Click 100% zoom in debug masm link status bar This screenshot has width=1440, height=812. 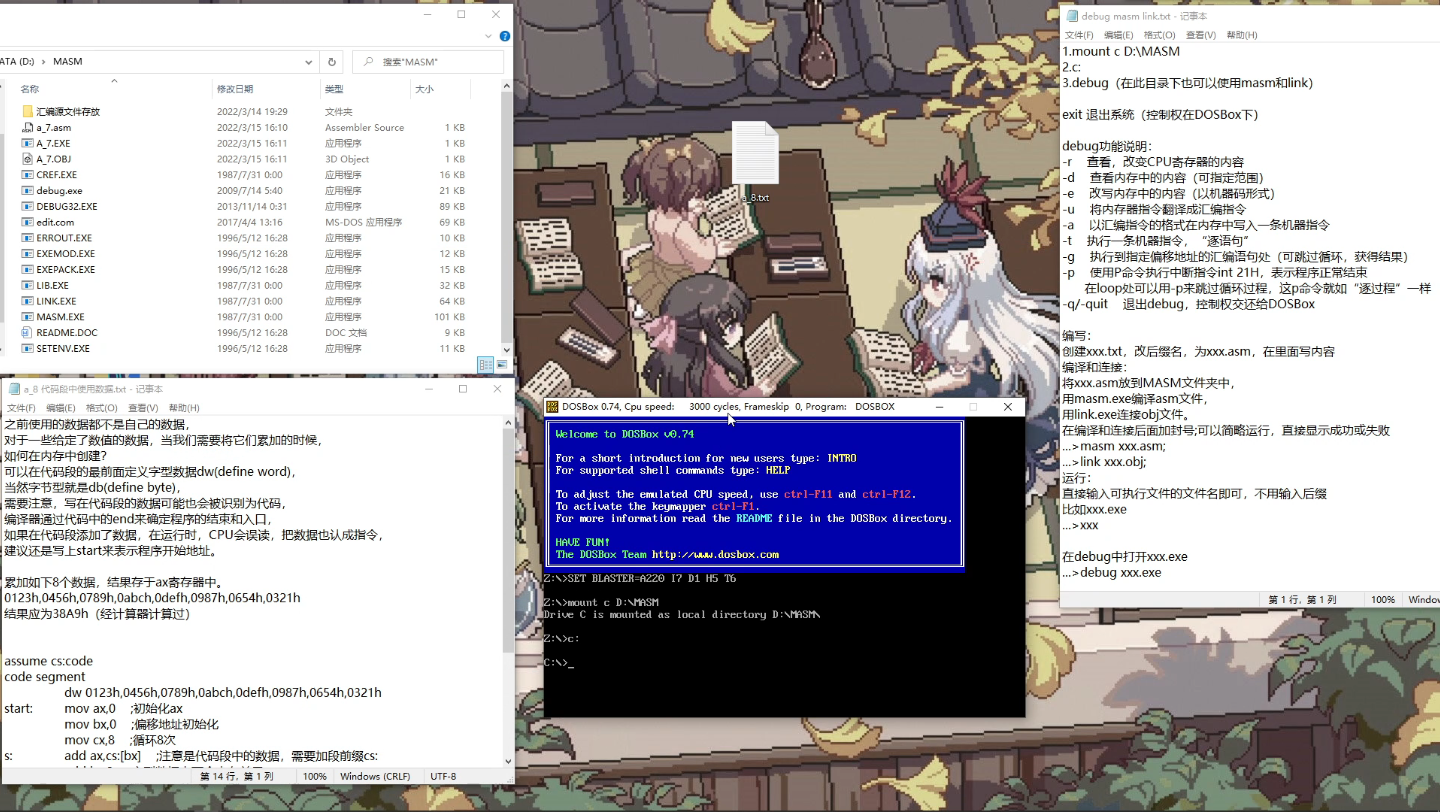click(x=1383, y=600)
